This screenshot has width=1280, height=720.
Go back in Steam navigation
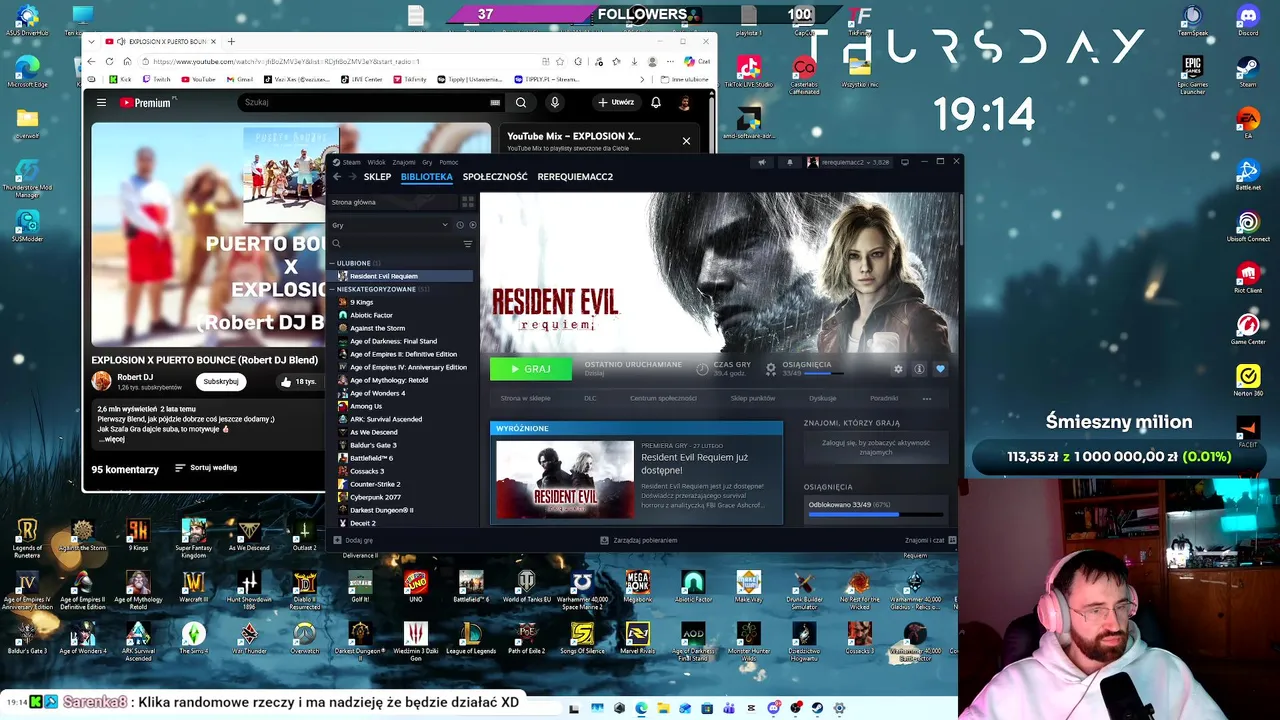(337, 177)
